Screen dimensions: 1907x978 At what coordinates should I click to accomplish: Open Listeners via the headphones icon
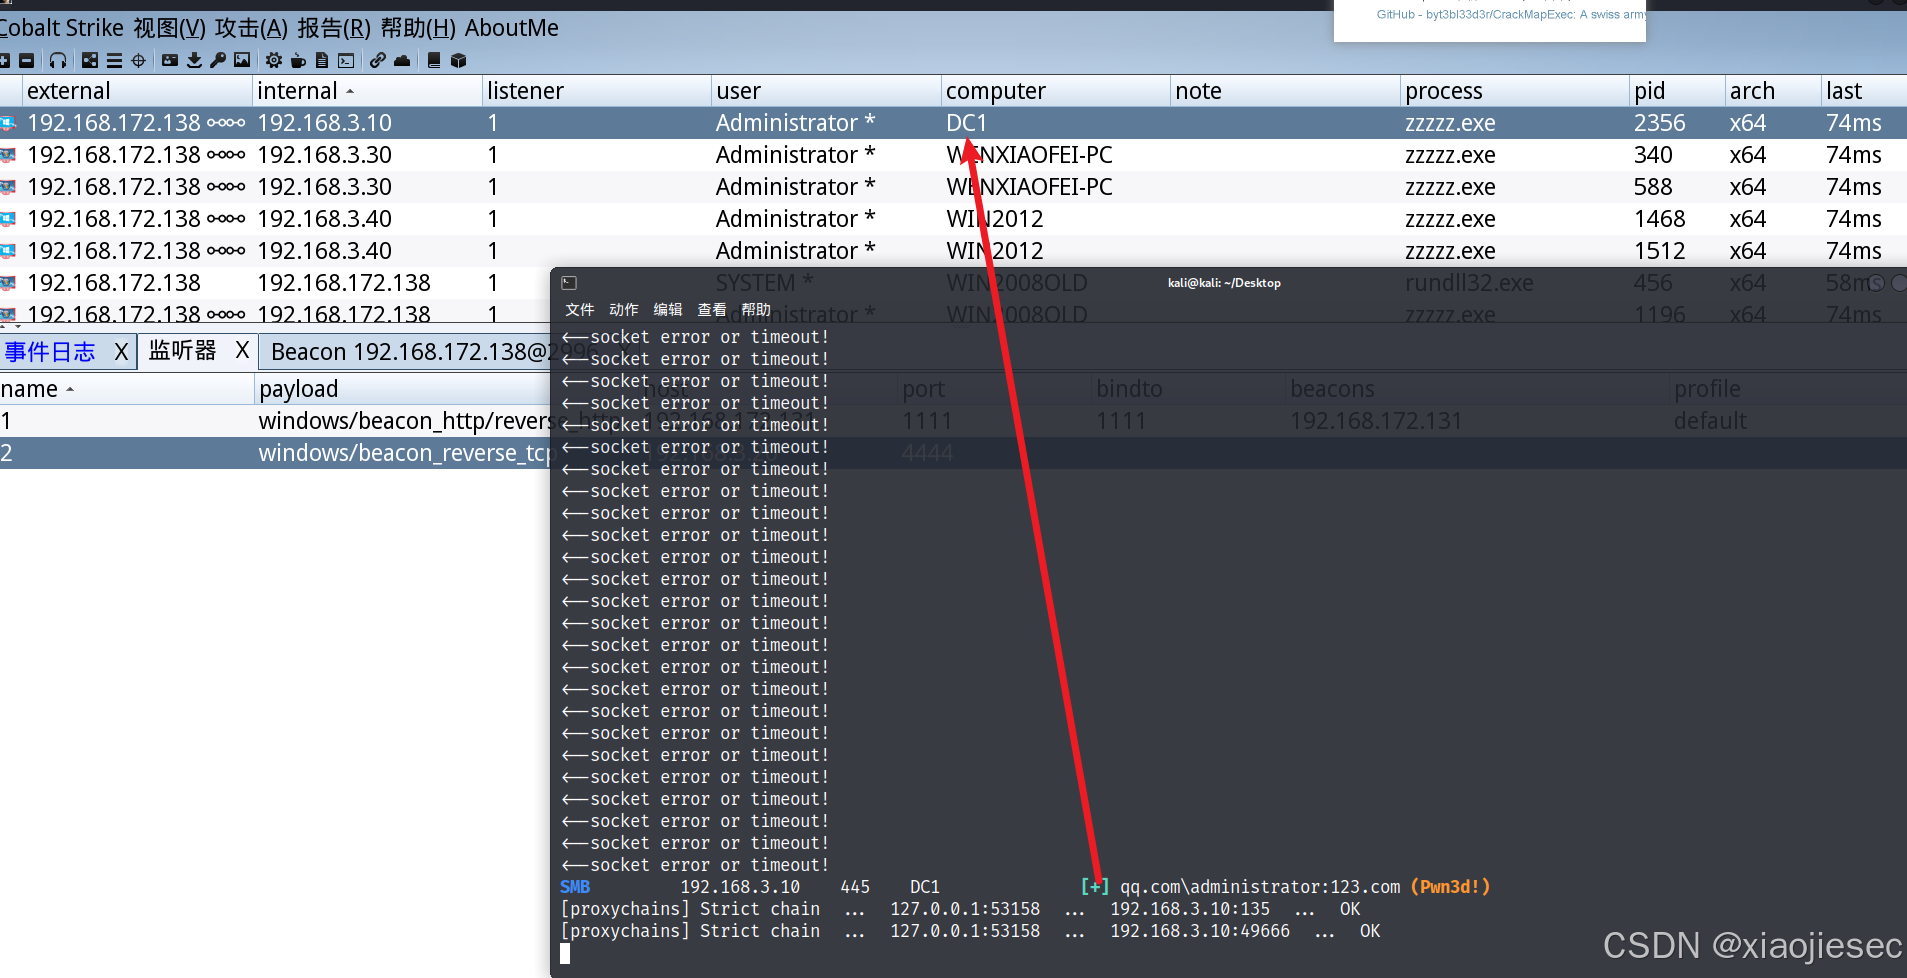click(58, 61)
